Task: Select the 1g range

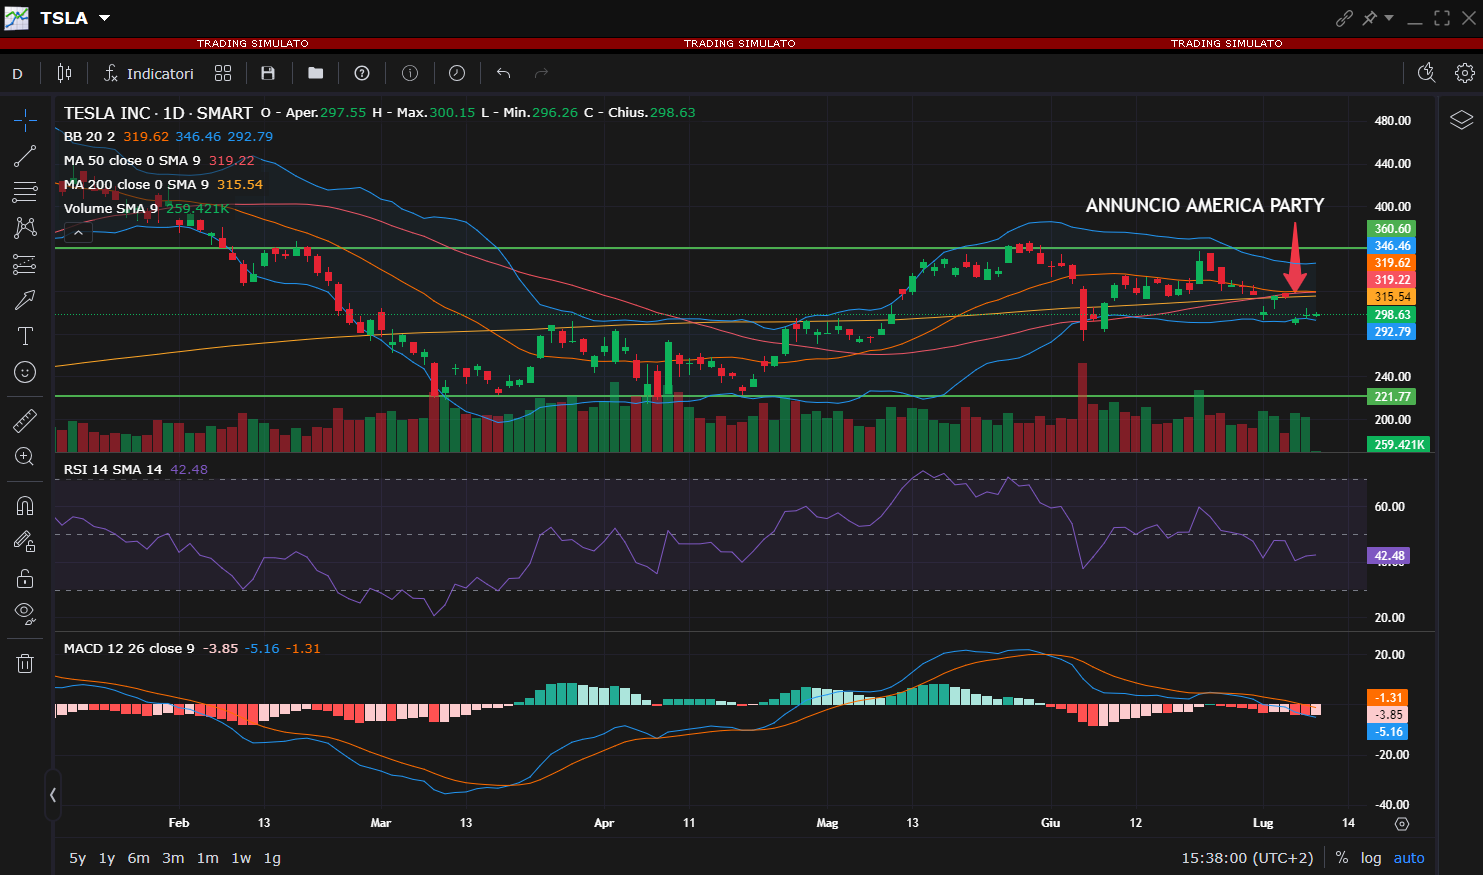Action: point(272,858)
